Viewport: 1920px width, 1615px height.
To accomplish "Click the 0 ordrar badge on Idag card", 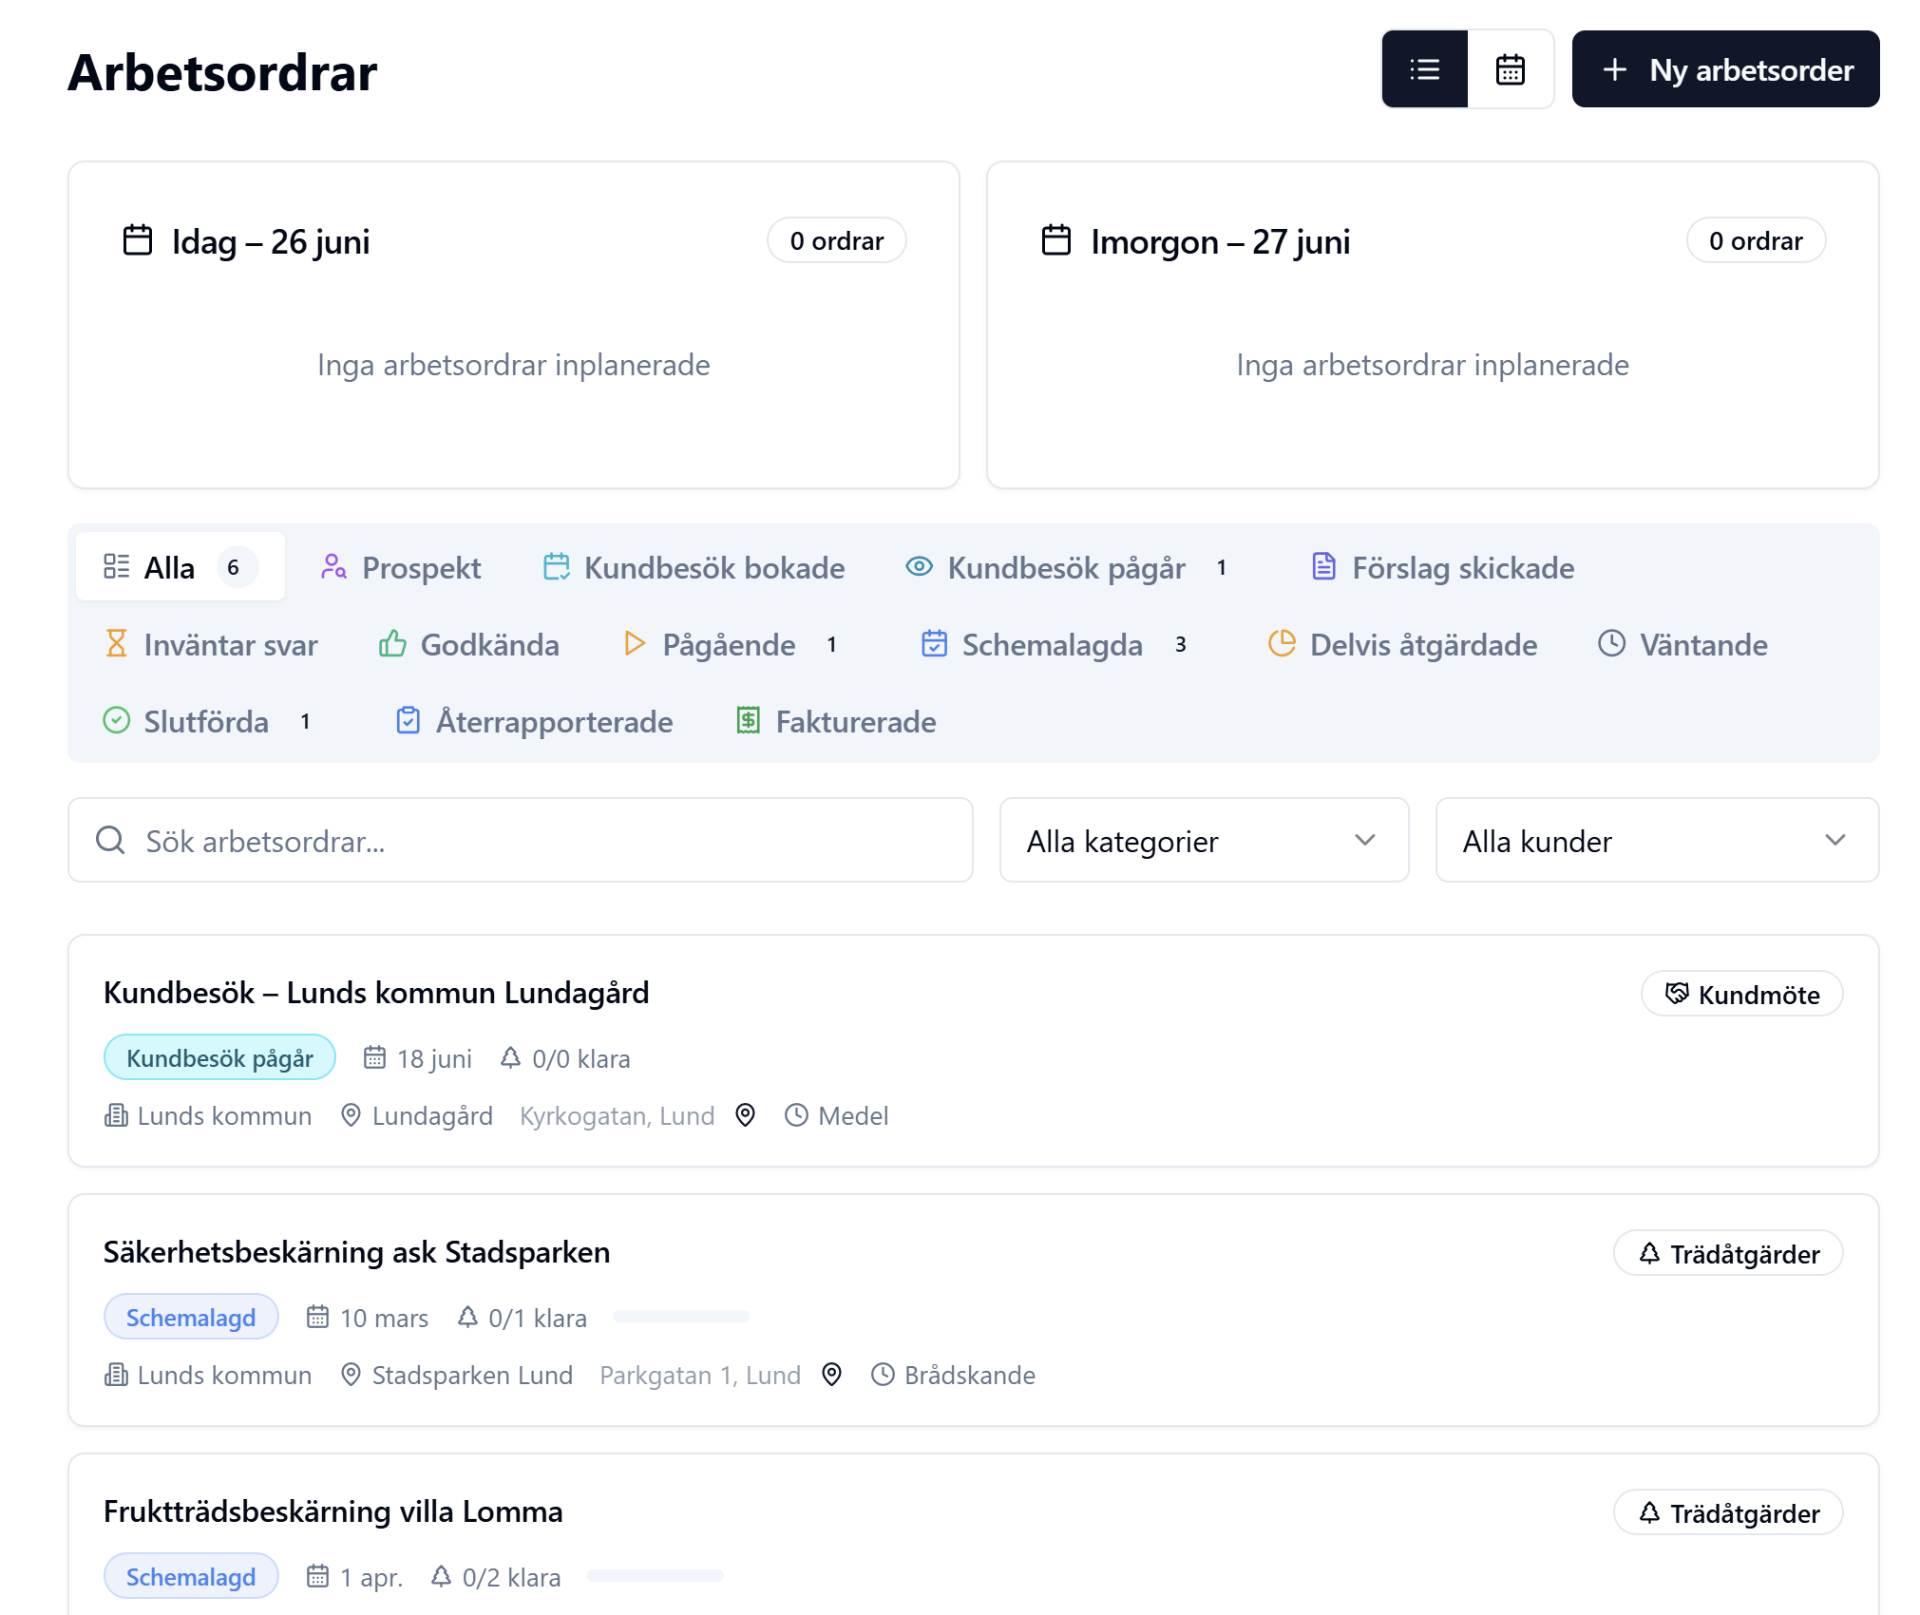I will point(836,241).
